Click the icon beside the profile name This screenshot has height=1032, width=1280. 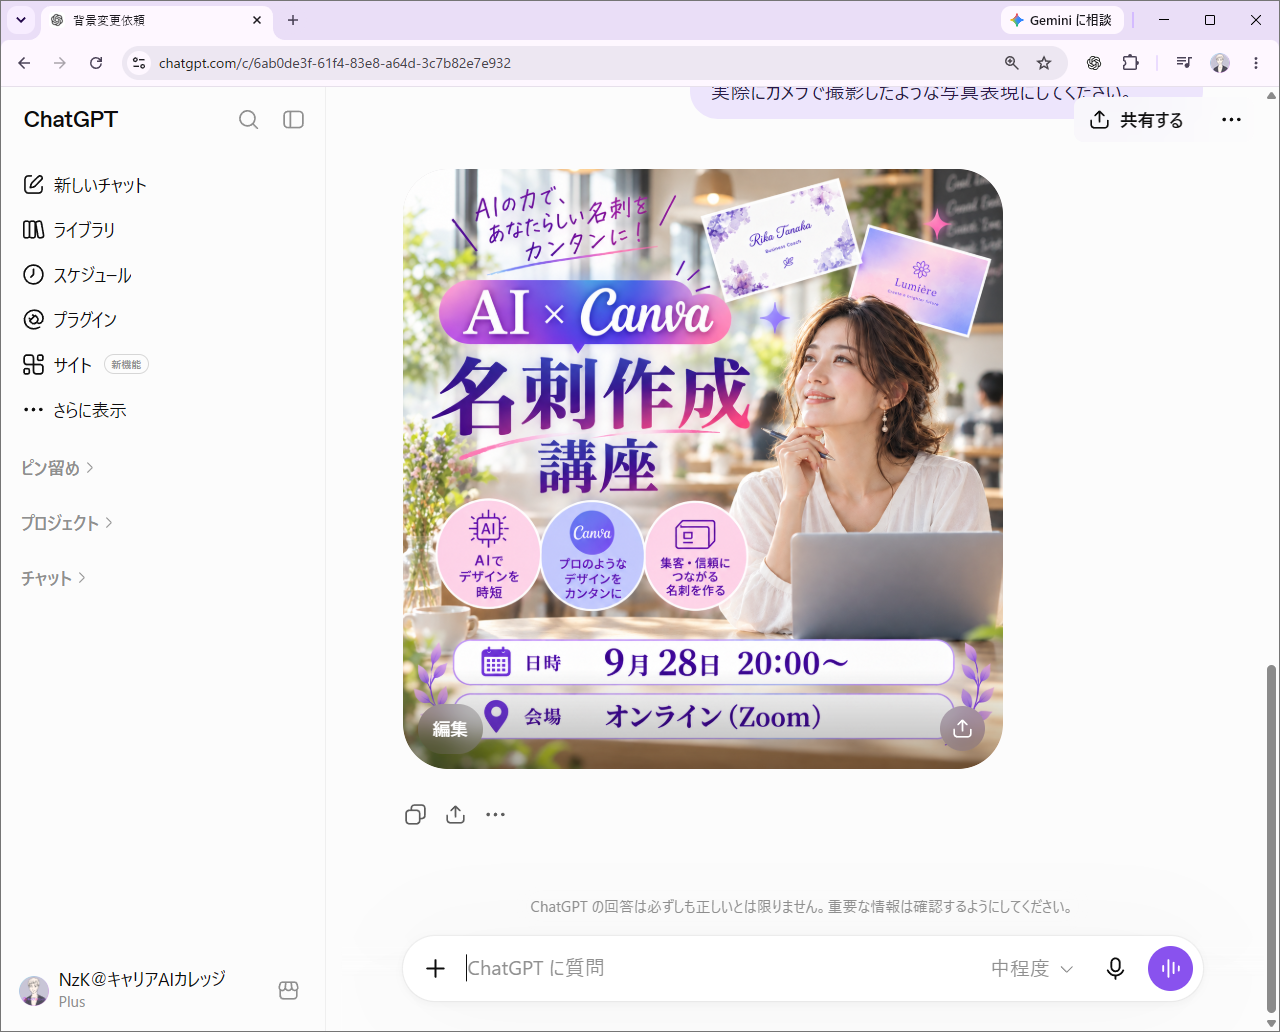click(x=289, y=990)
